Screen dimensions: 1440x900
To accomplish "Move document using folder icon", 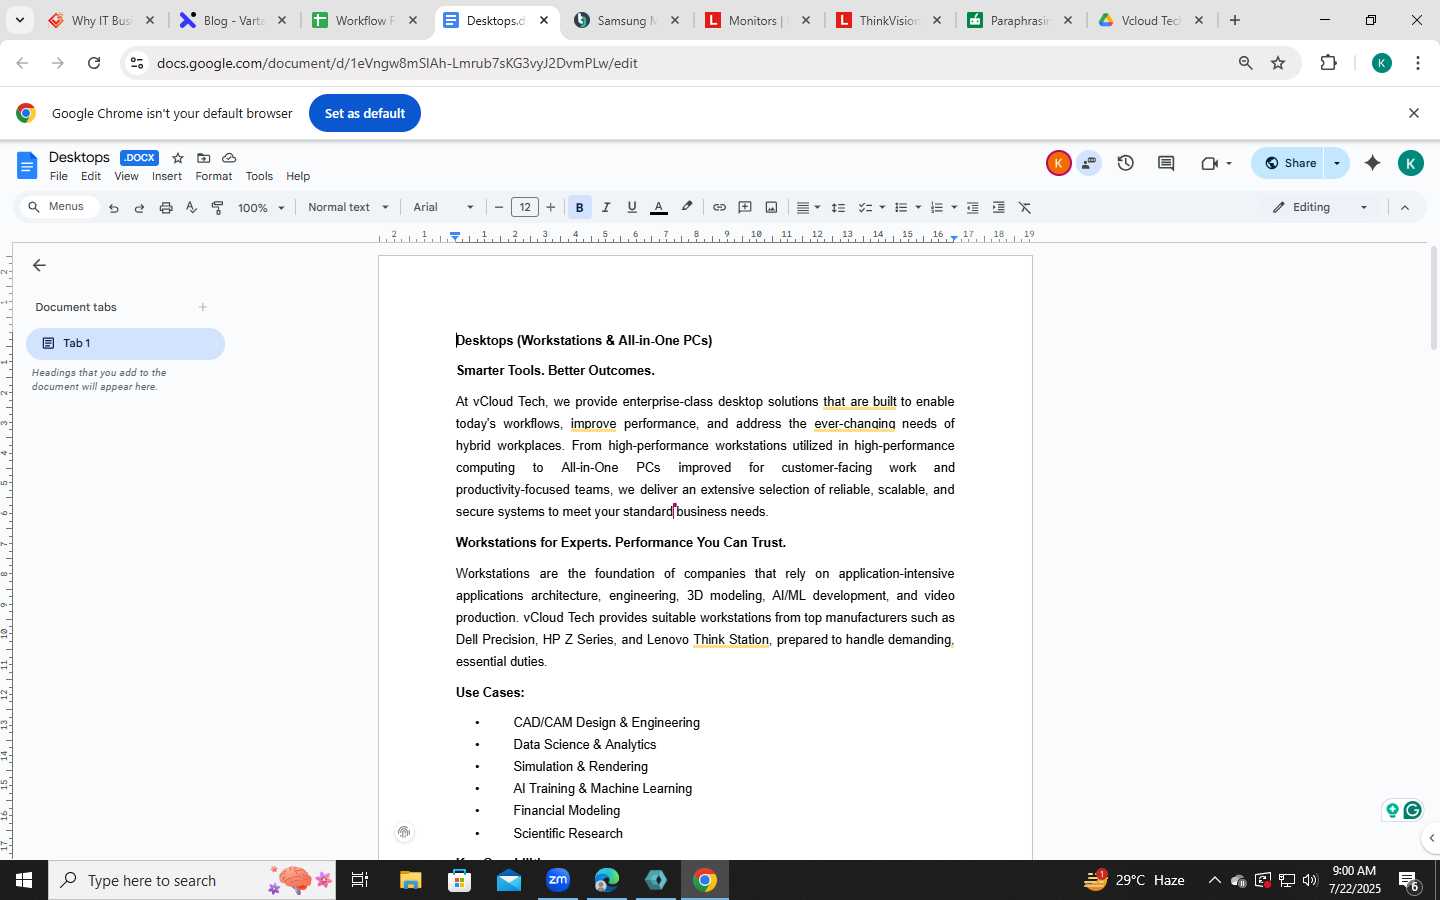I will [x=204, y=158].
